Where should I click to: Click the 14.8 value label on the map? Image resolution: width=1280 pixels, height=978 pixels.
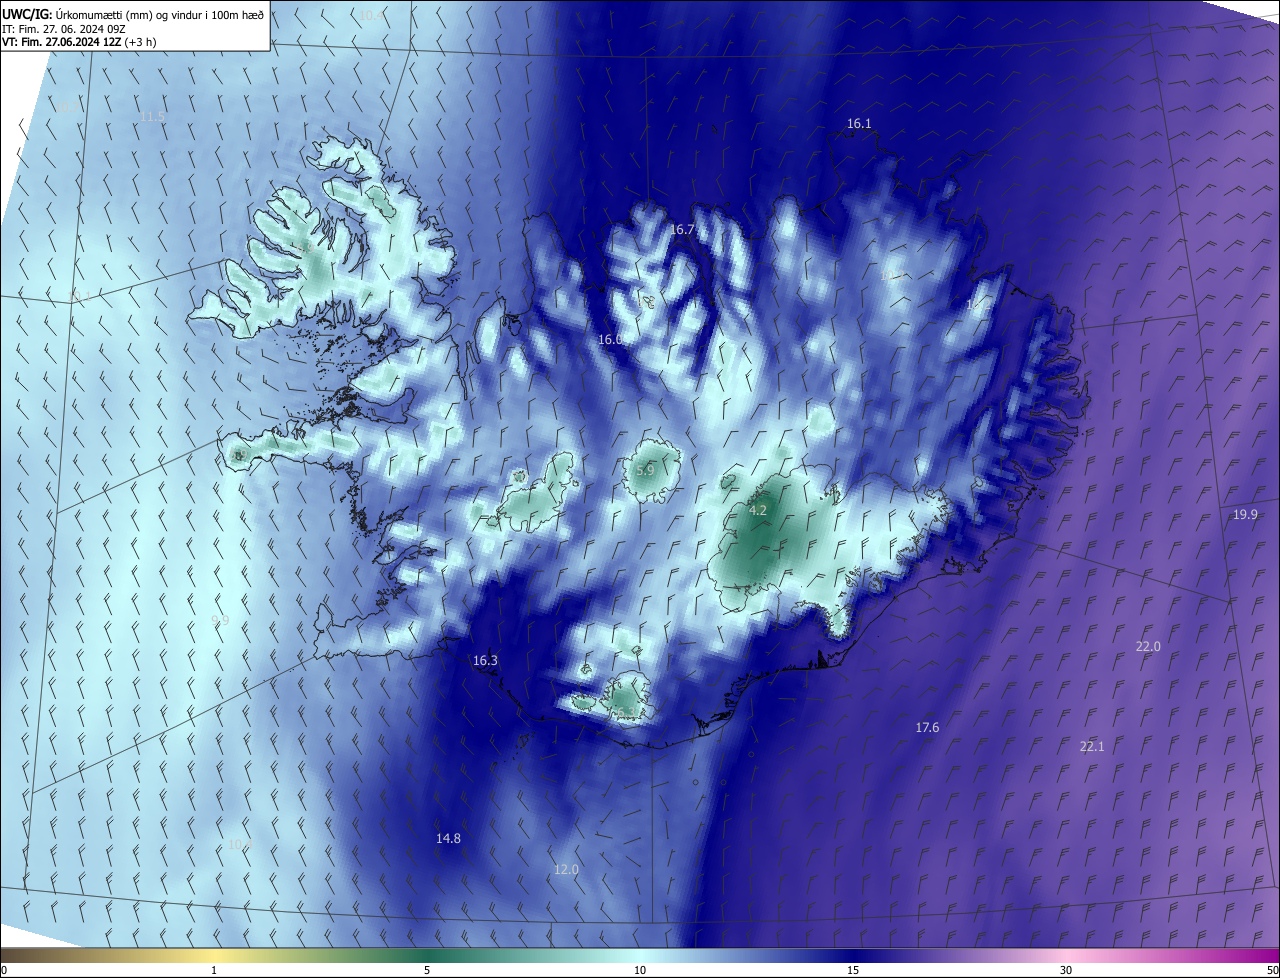pos(448,839)
